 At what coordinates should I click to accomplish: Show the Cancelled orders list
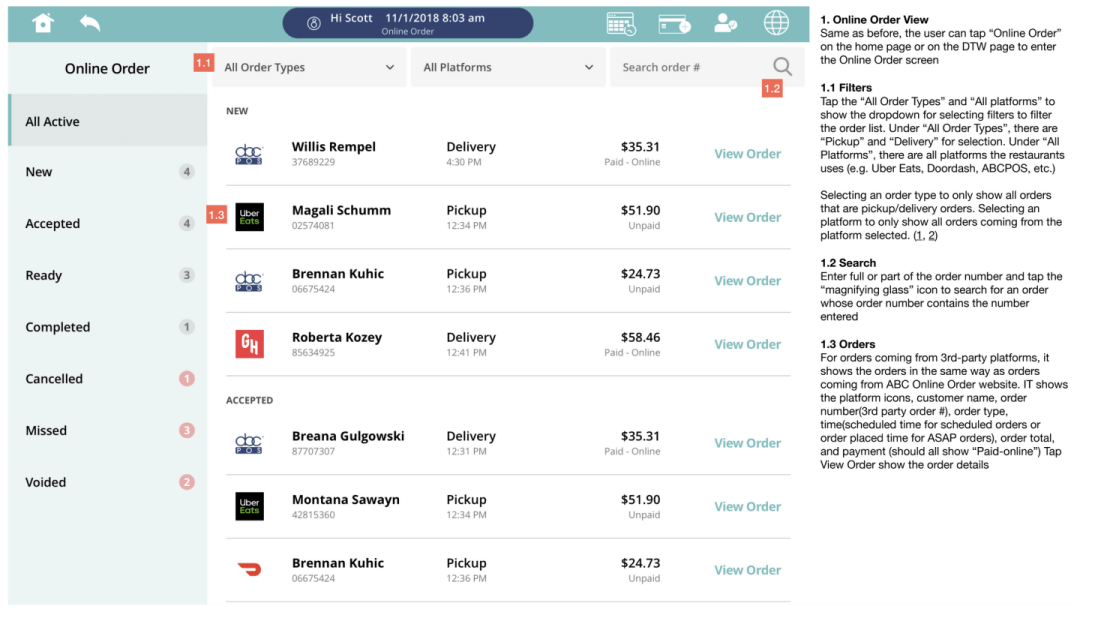pyautogui.click(x=108, y=379)
